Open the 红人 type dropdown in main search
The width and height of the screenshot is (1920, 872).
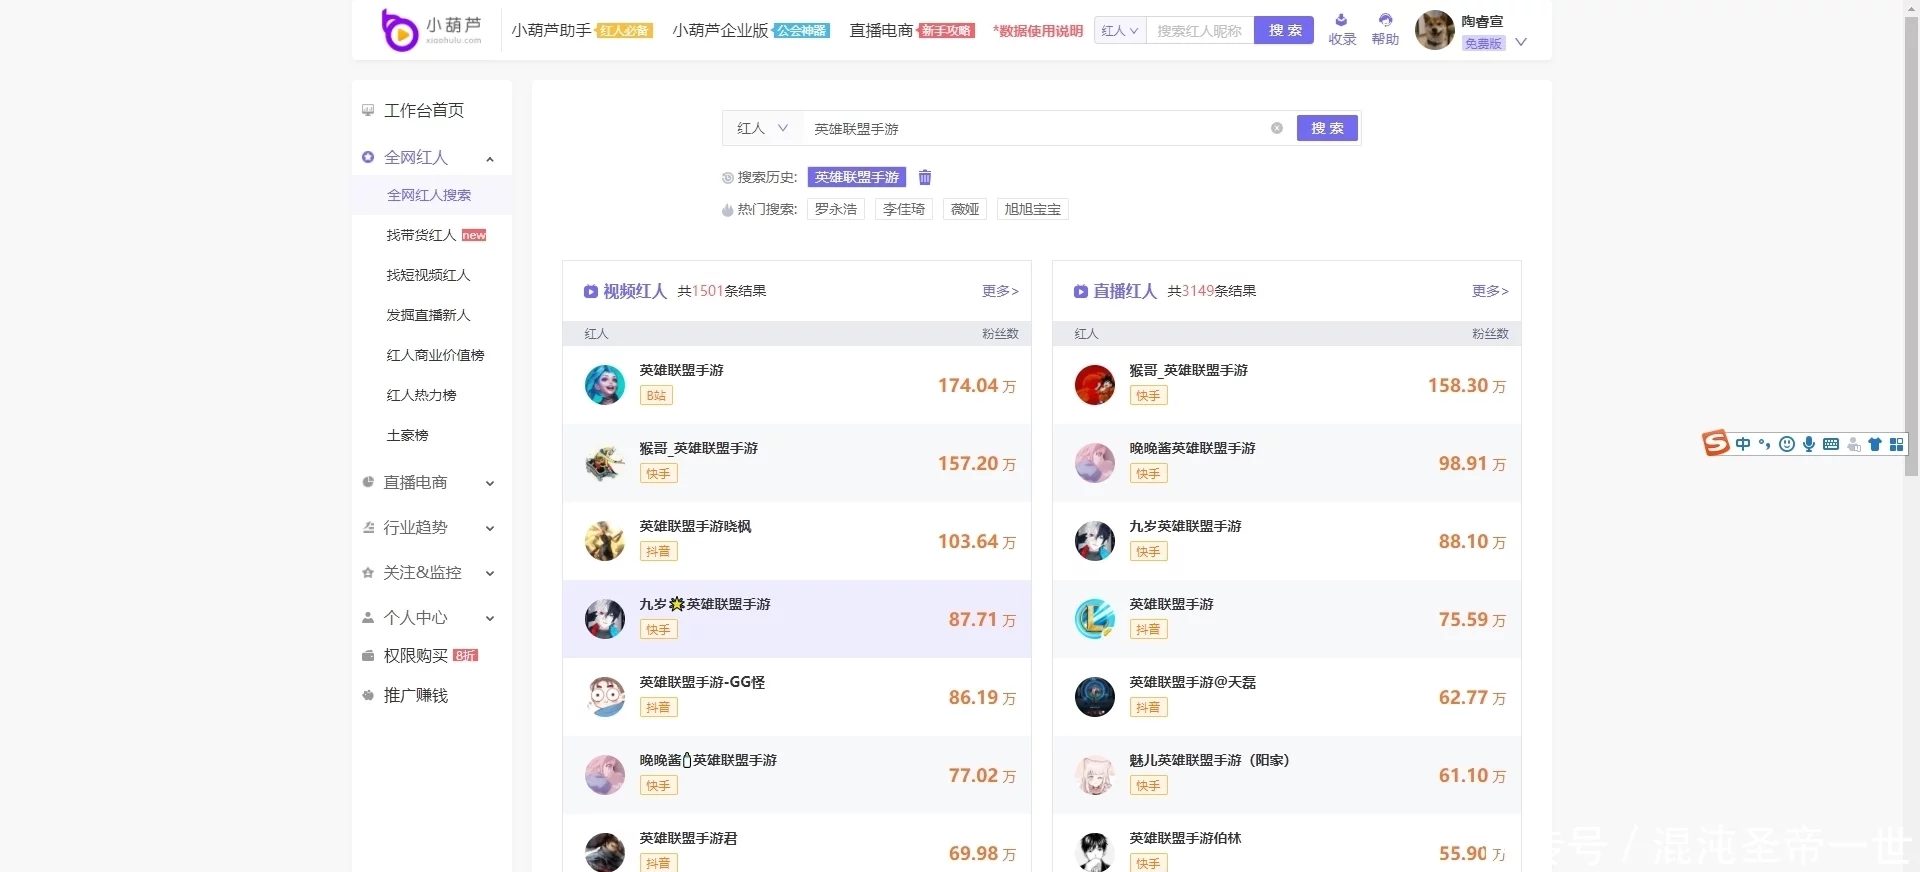tap(762, 128)
